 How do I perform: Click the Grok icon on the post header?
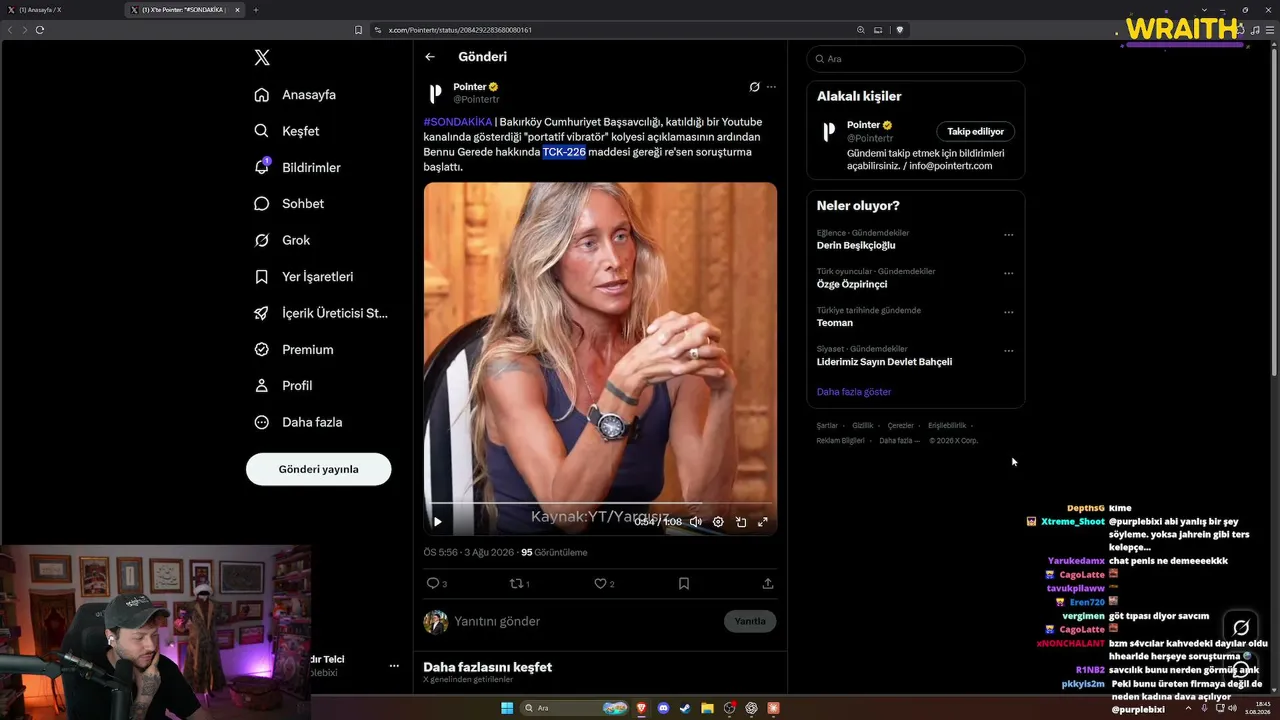click(x=754, y=87)
